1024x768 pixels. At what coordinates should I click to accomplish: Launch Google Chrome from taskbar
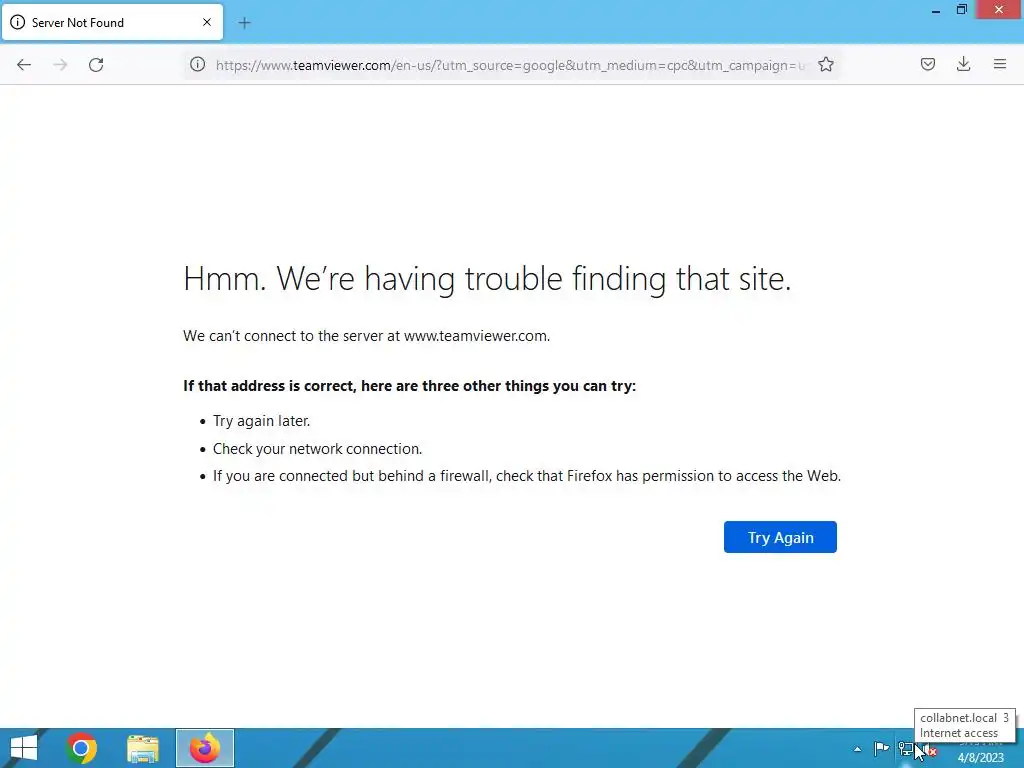click(81, 748)
